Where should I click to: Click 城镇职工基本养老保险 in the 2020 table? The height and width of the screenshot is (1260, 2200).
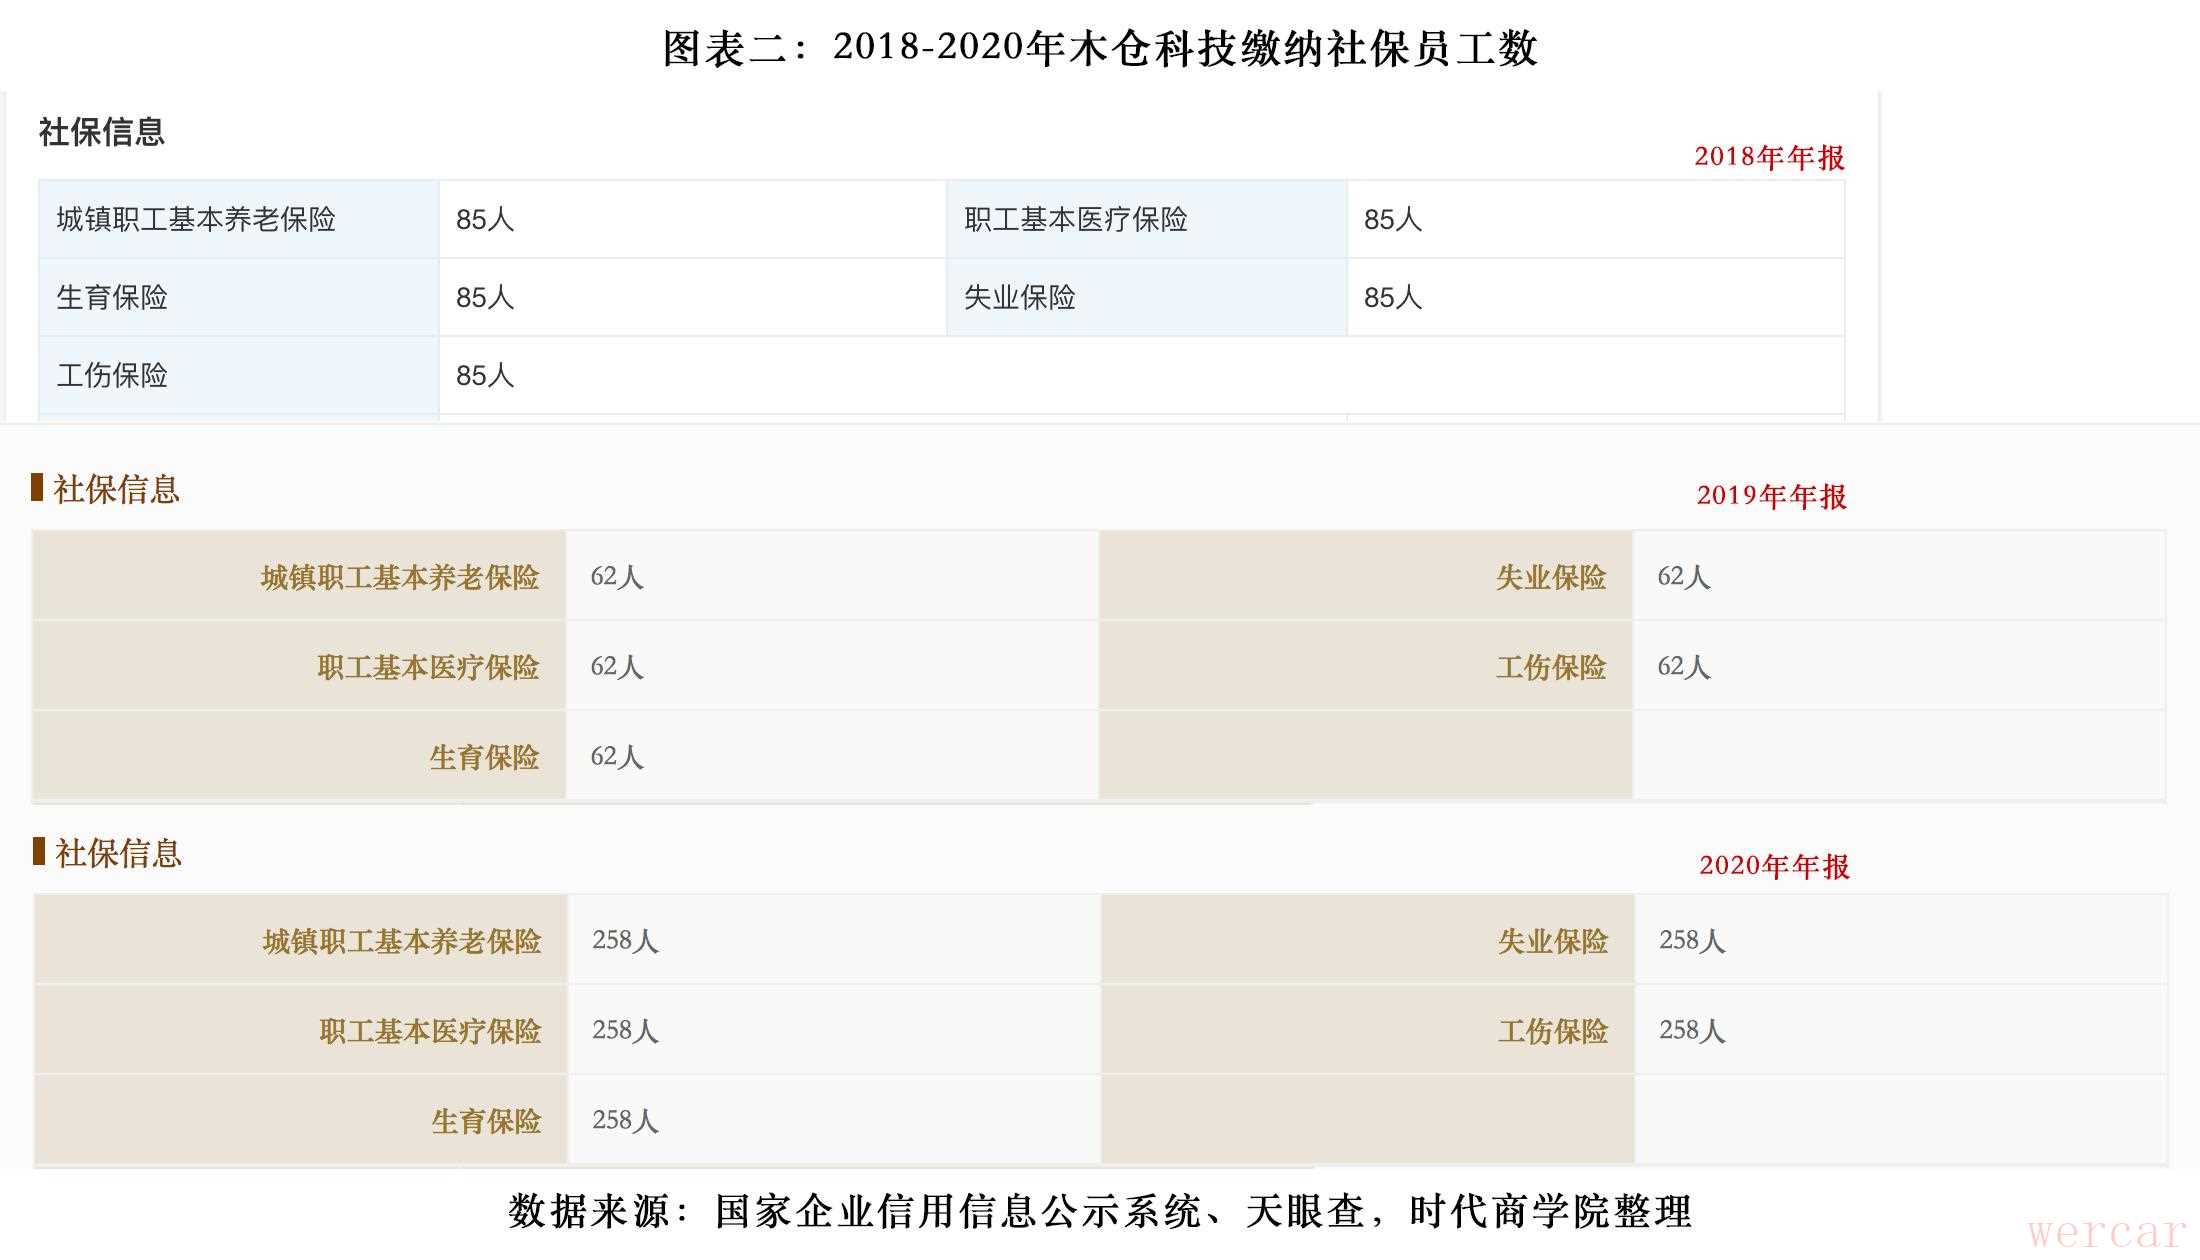[x=402, y=941]
